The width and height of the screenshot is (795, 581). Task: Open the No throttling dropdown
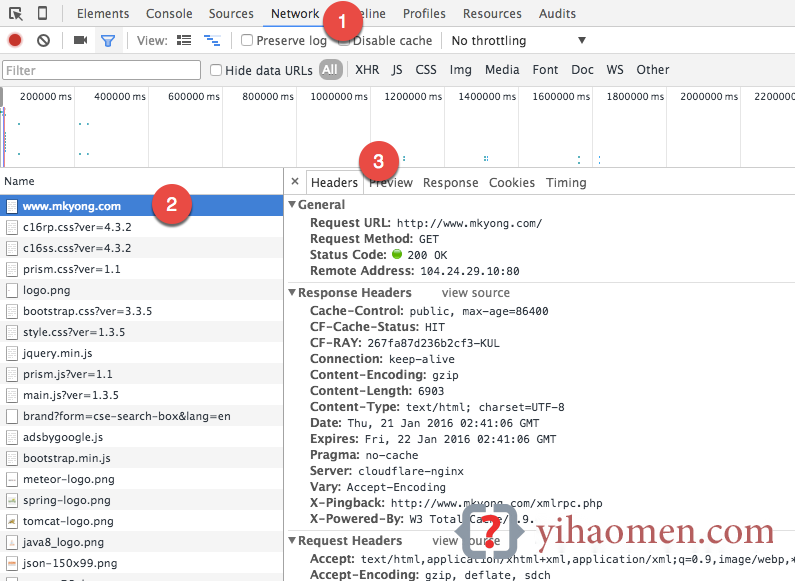coord(518,41)
